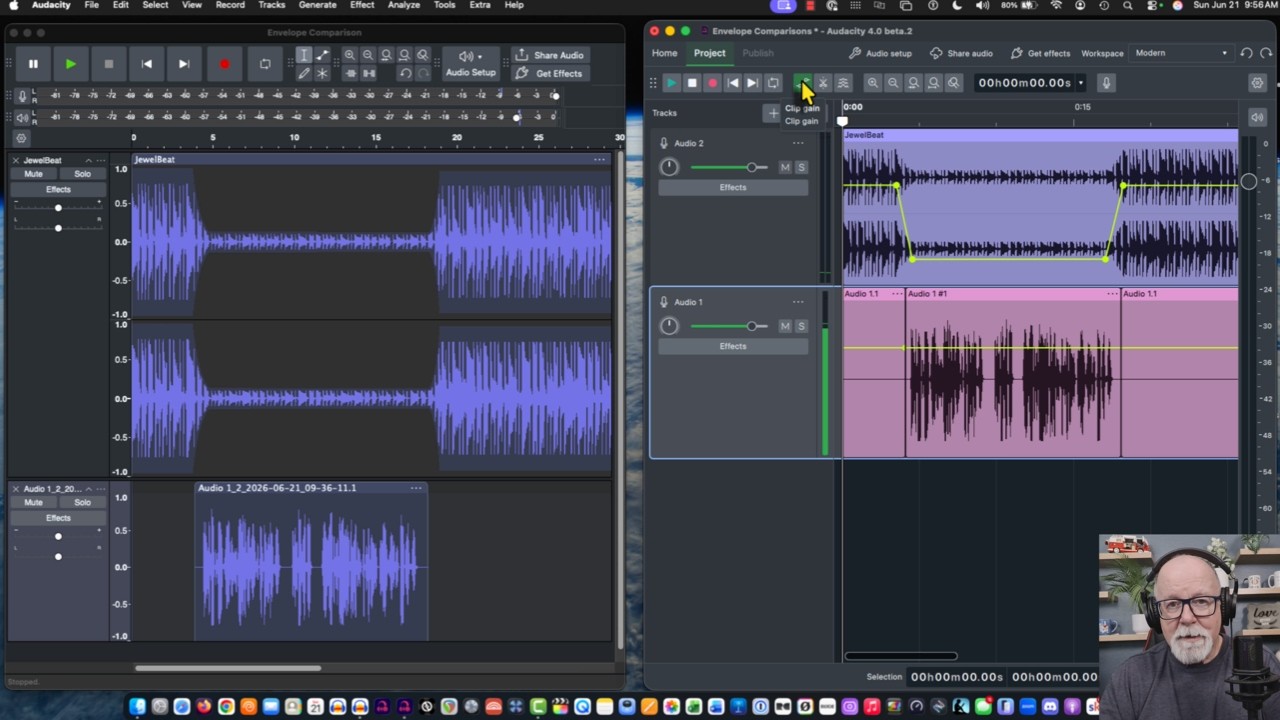This screenshot has height=720, width=1280.
Task: Toggle M mute on Audio 1 track
Action: click(x=785, y=326)
